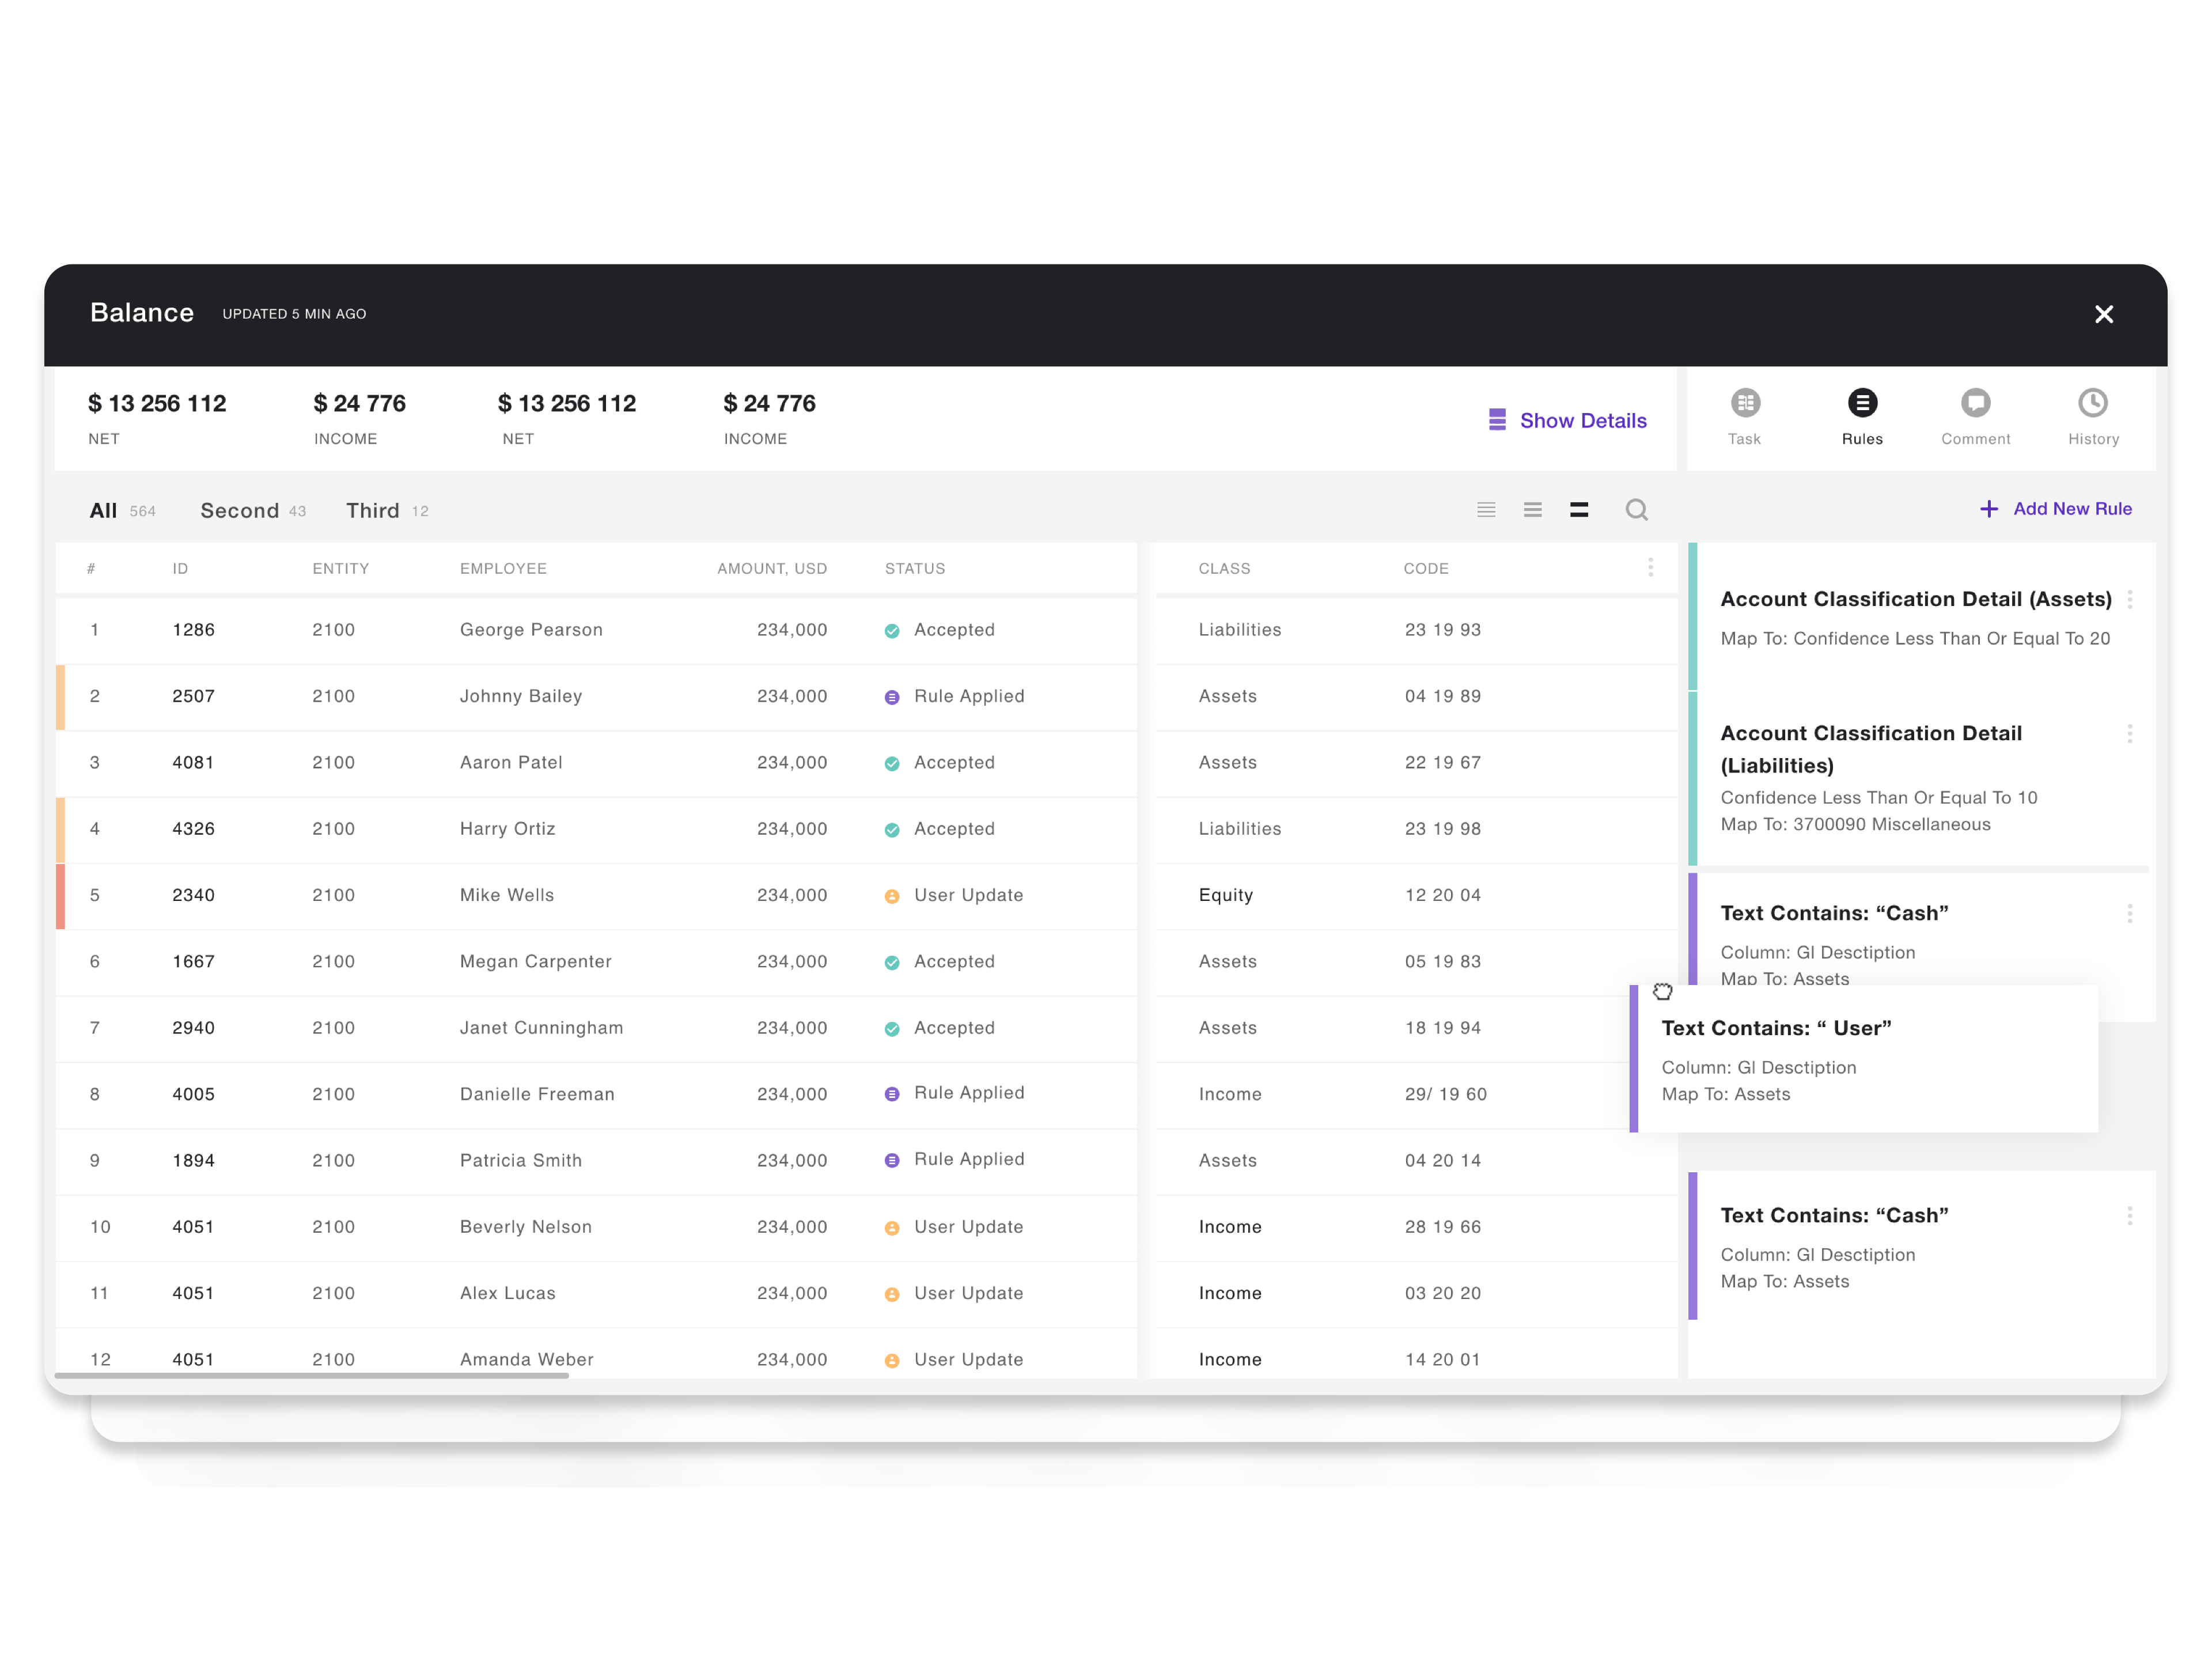Screen dimensions: 2212x1659
Task: Open the Task panel icon
Action: pos(1745,403)
